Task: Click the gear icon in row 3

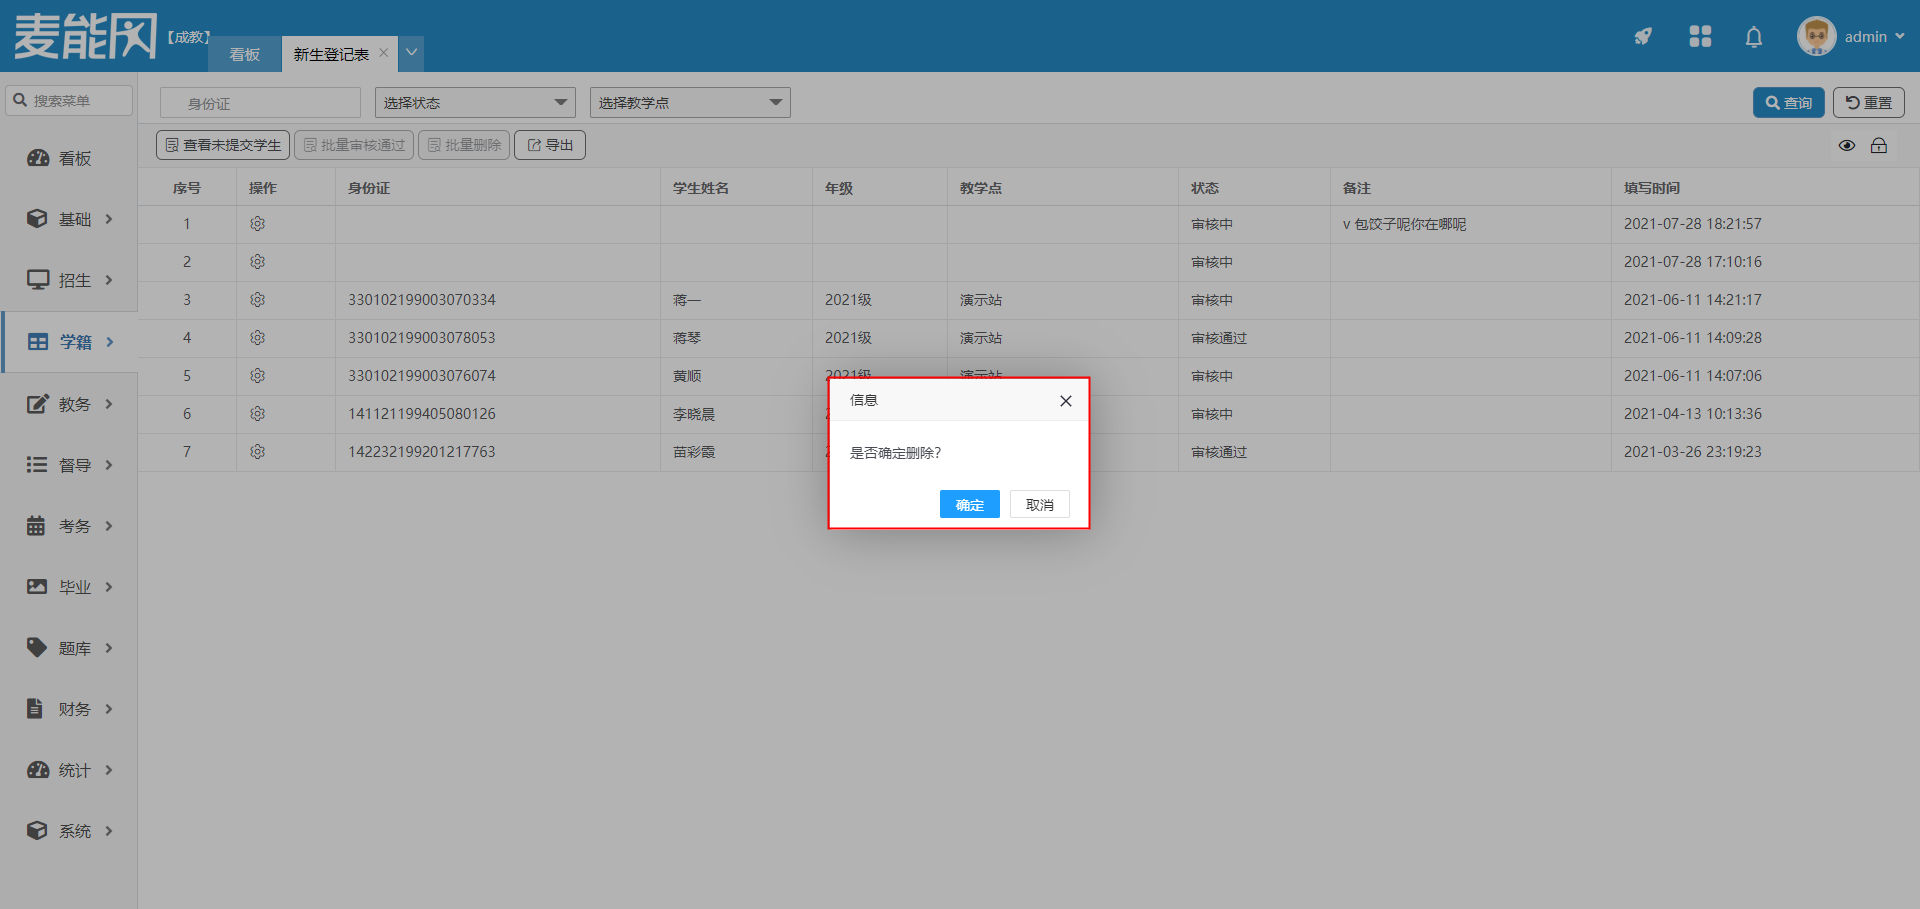Action: click(257, 300)
